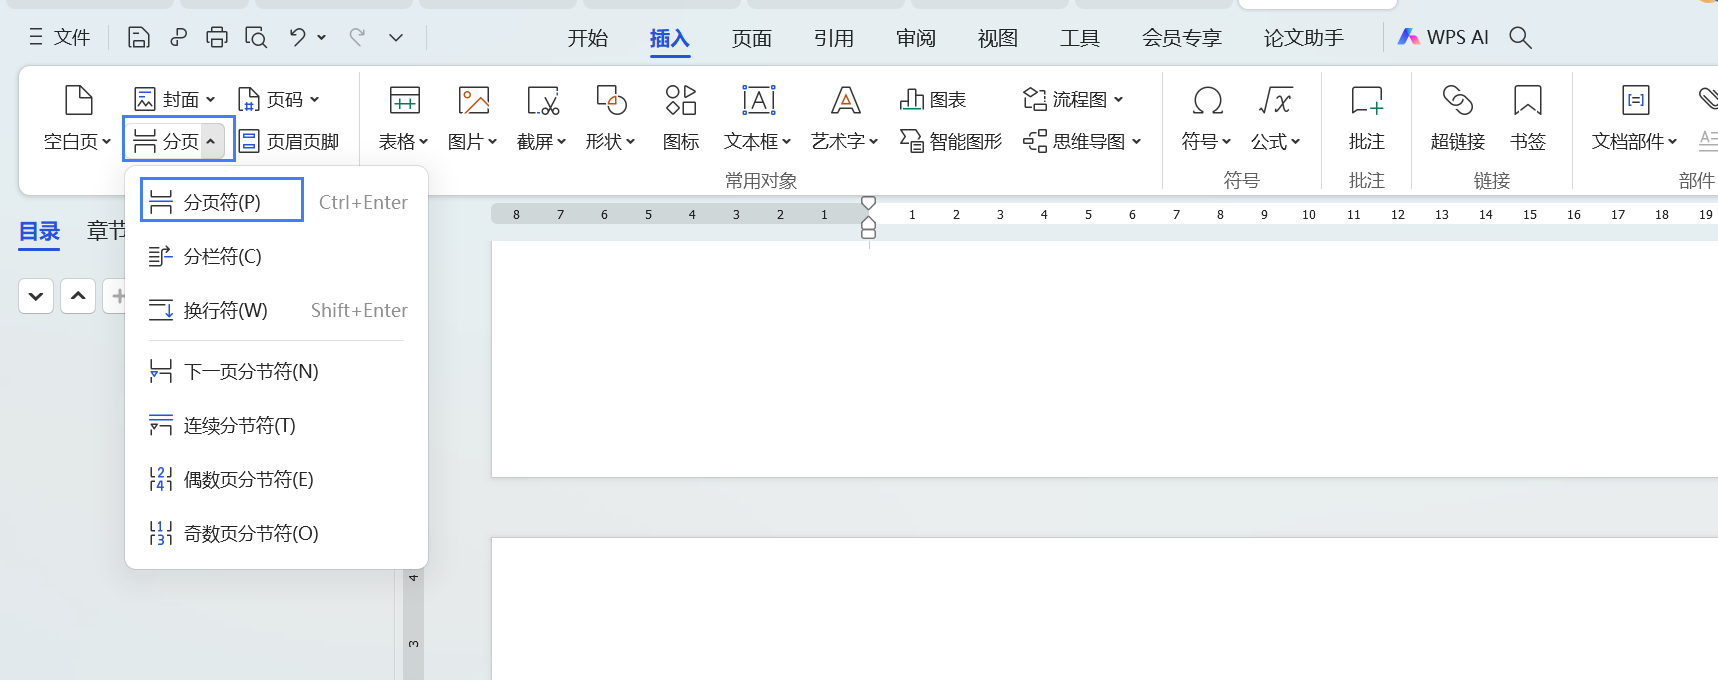The height and width of the screenshot is (680, 1718).
Task: Open WPS AI assistant
Action: tap(1443, 38)
